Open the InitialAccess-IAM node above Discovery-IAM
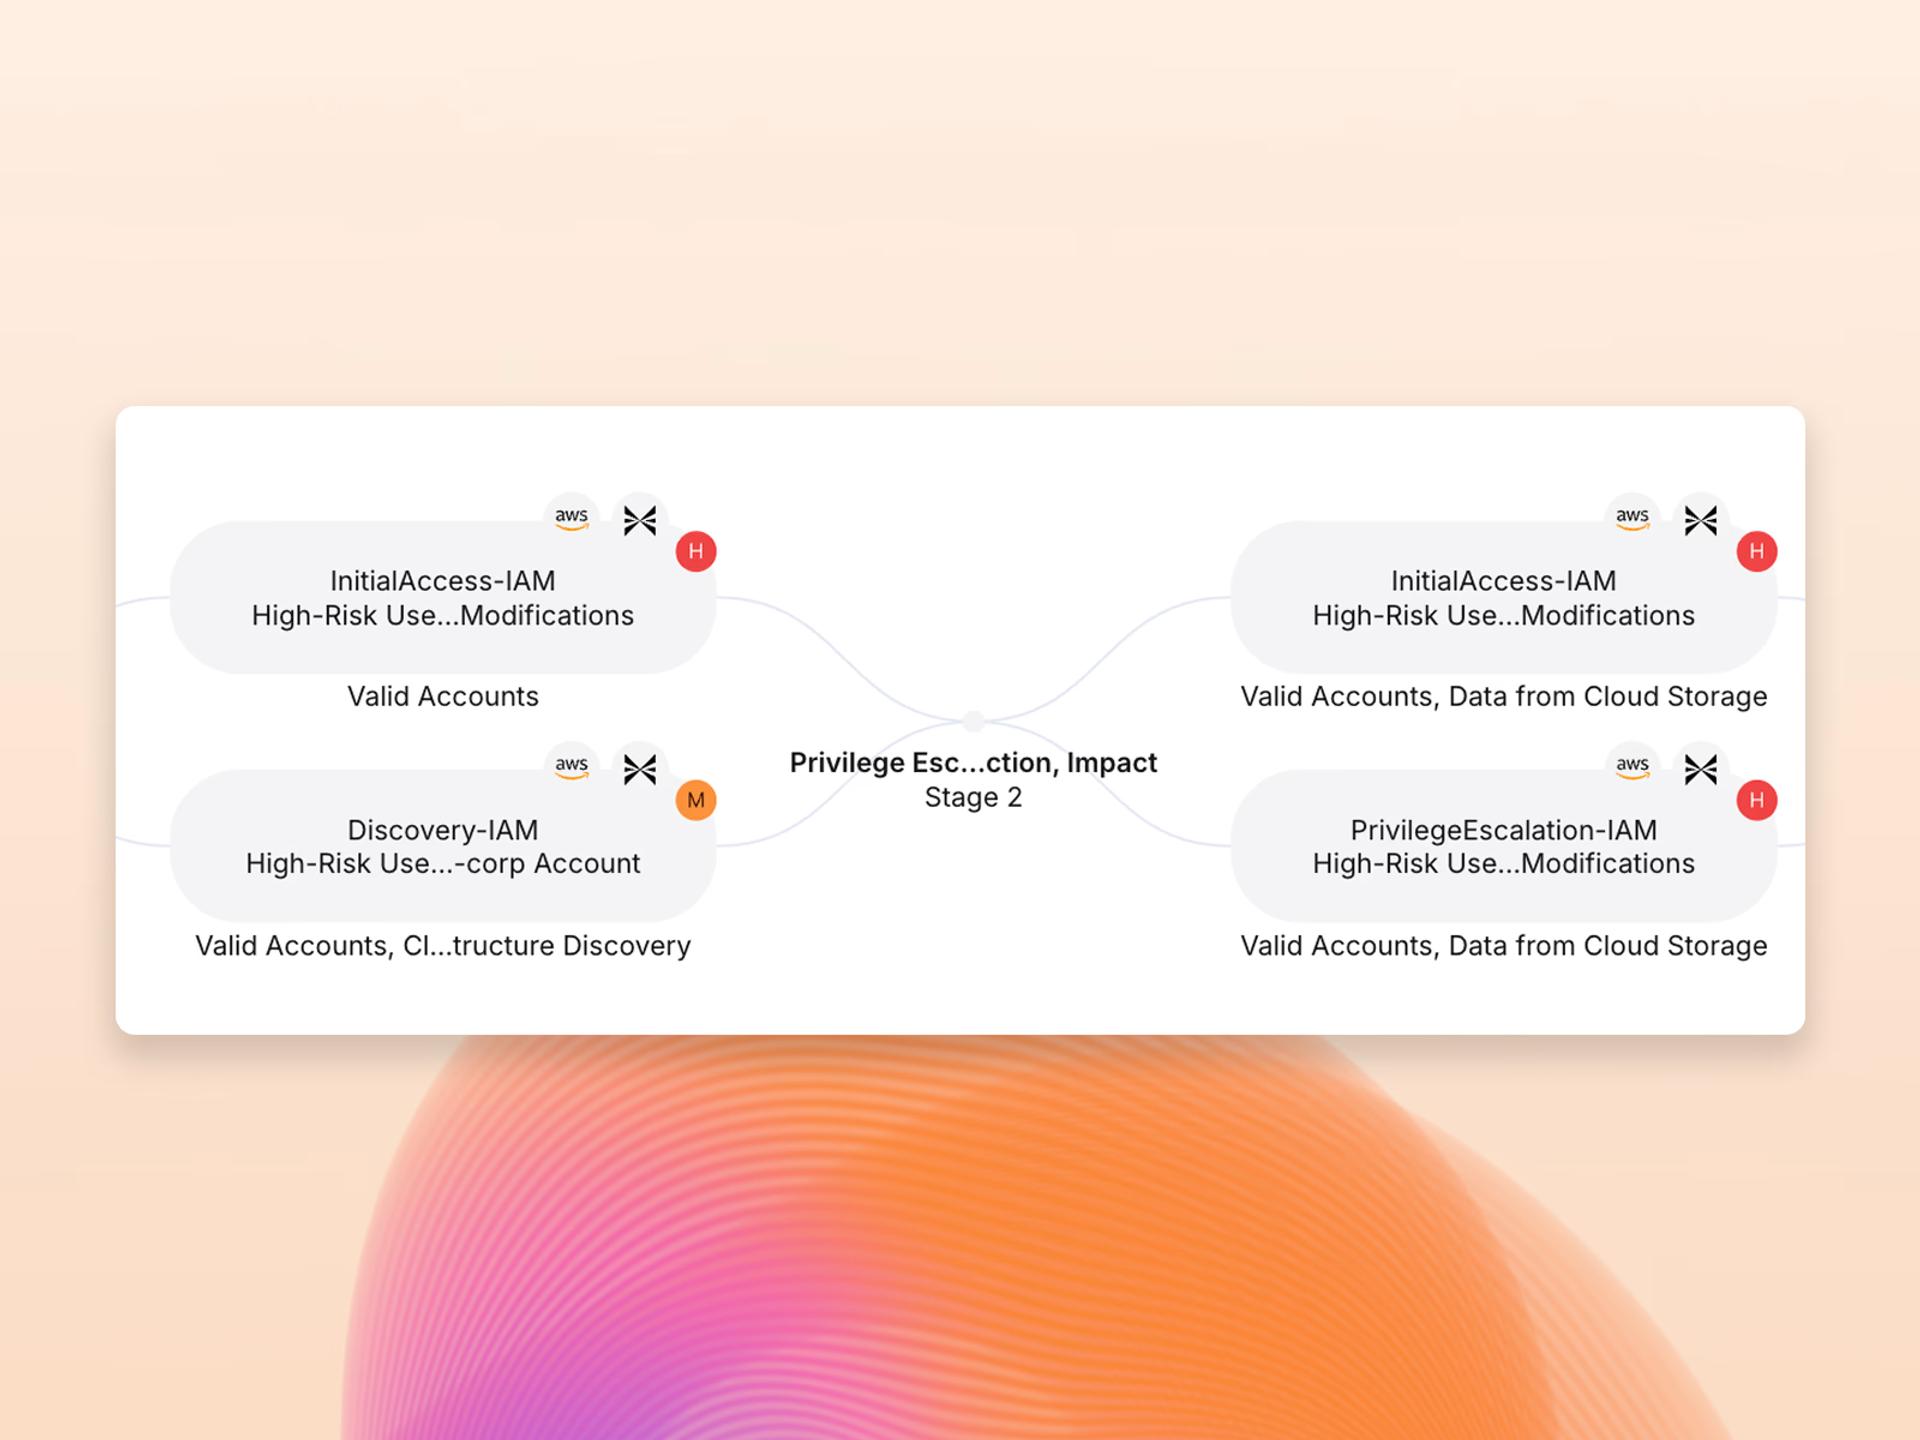 [x=443, y=598]
